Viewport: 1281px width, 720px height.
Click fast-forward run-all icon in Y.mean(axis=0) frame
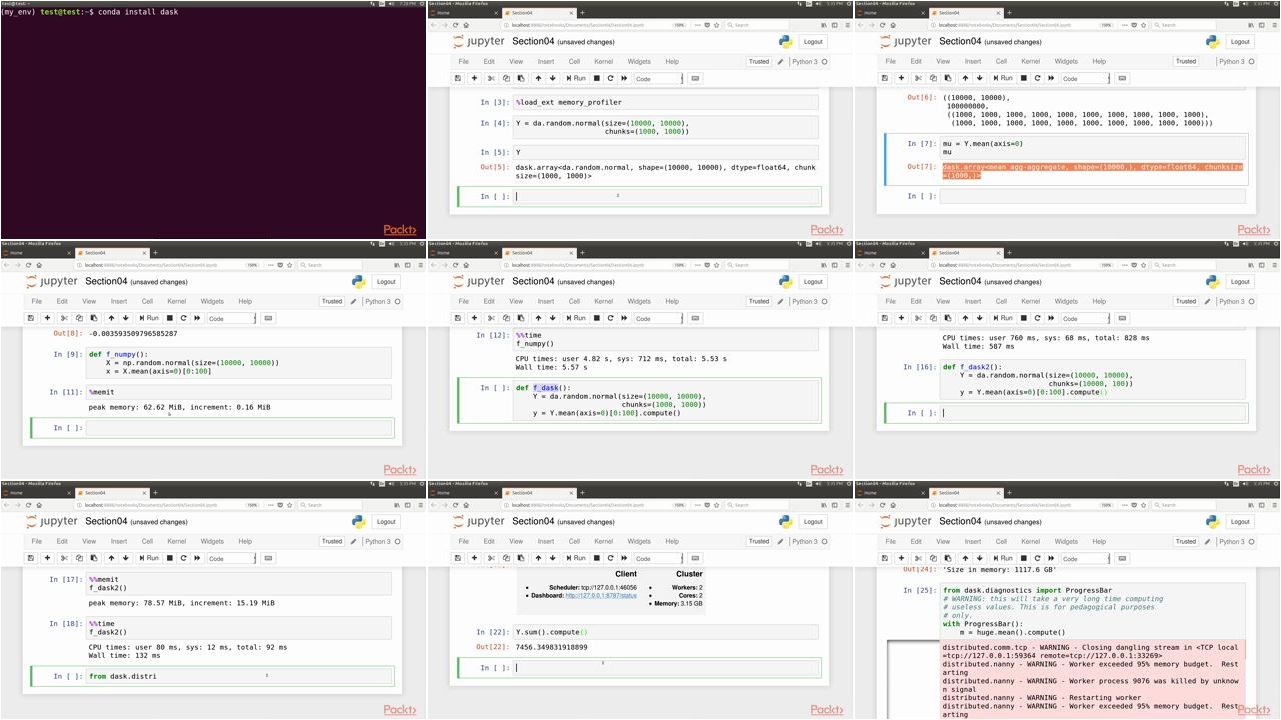[1051, 78]
